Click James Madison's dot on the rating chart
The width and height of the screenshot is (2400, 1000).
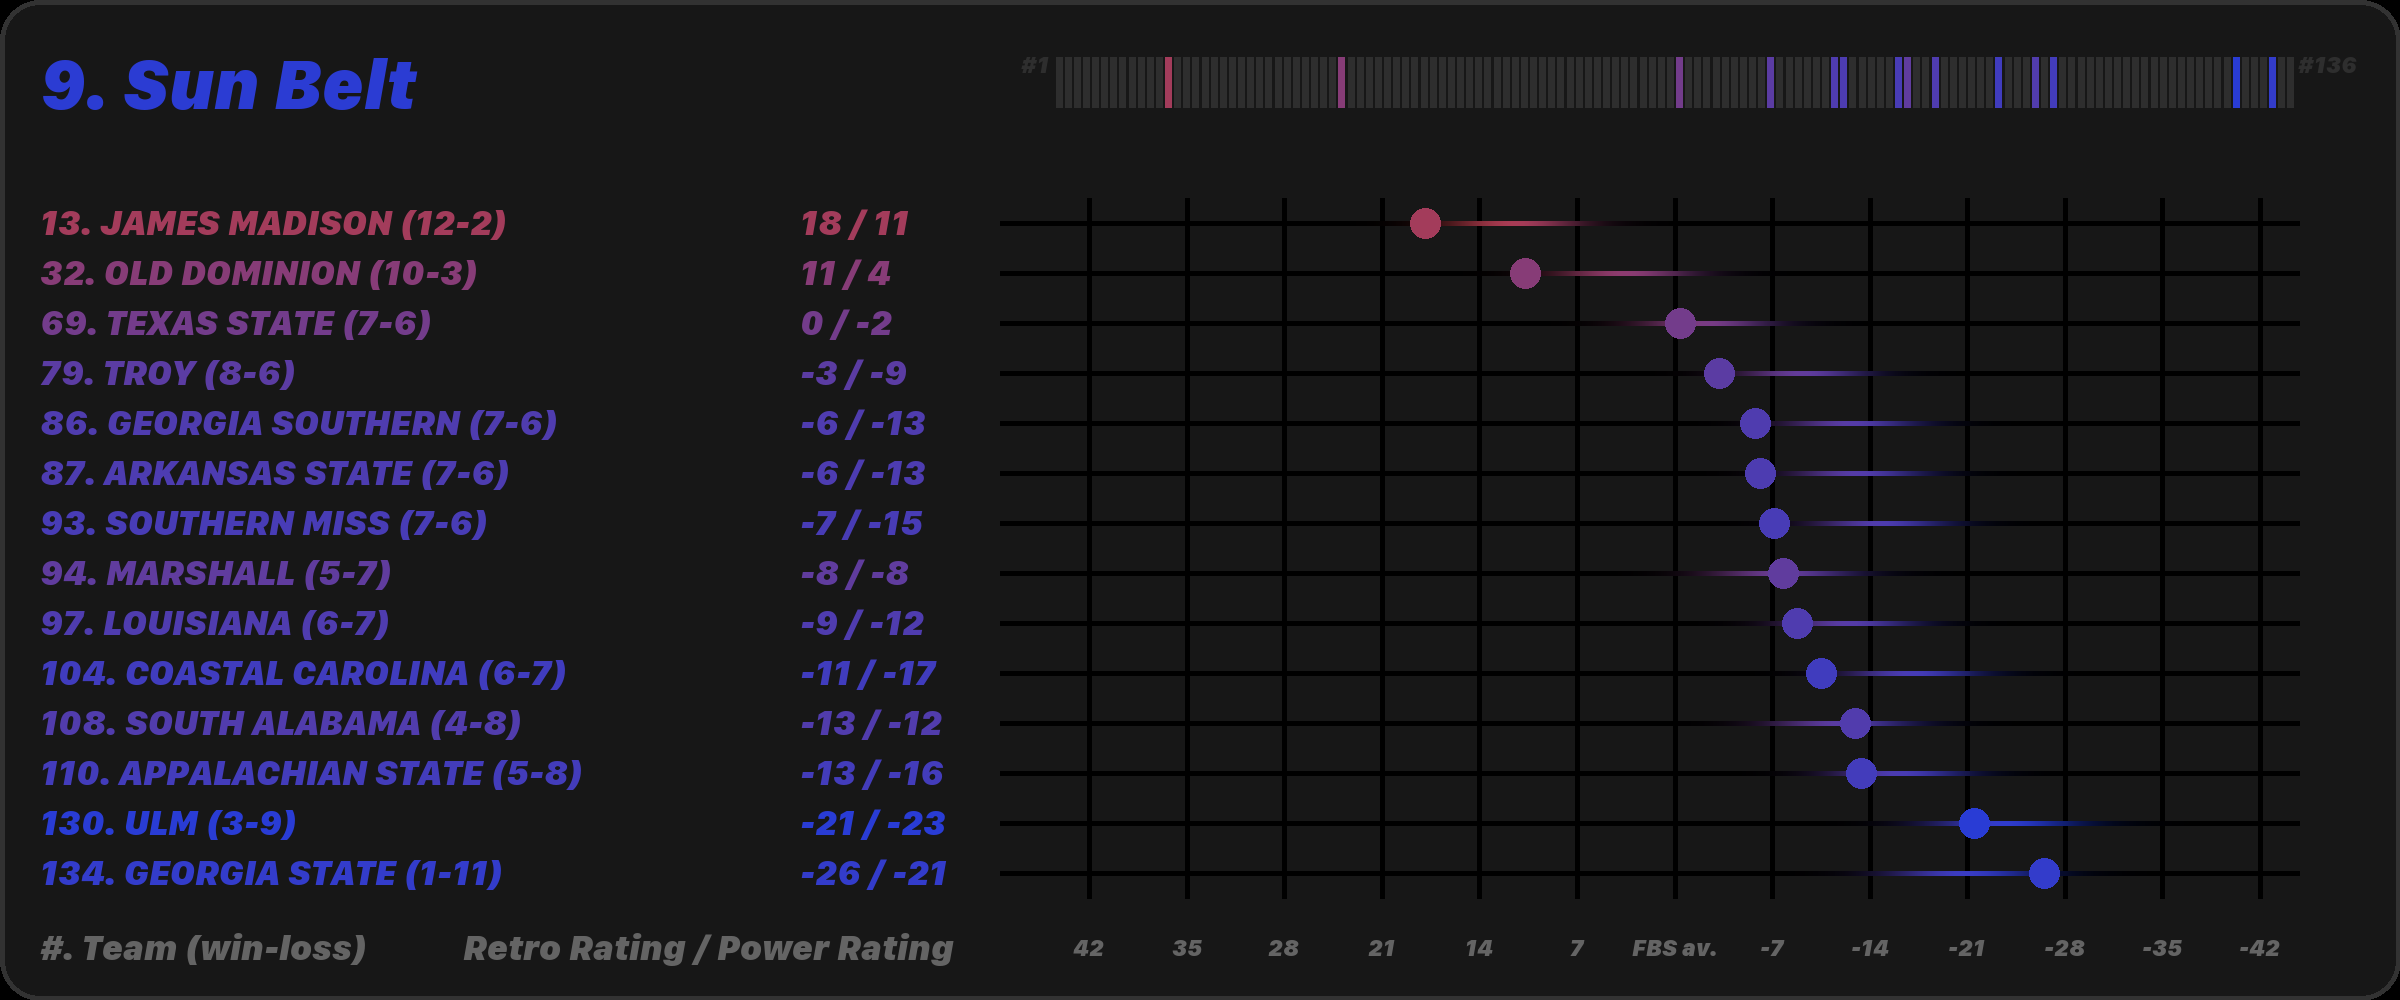(x=1425, y=223)
